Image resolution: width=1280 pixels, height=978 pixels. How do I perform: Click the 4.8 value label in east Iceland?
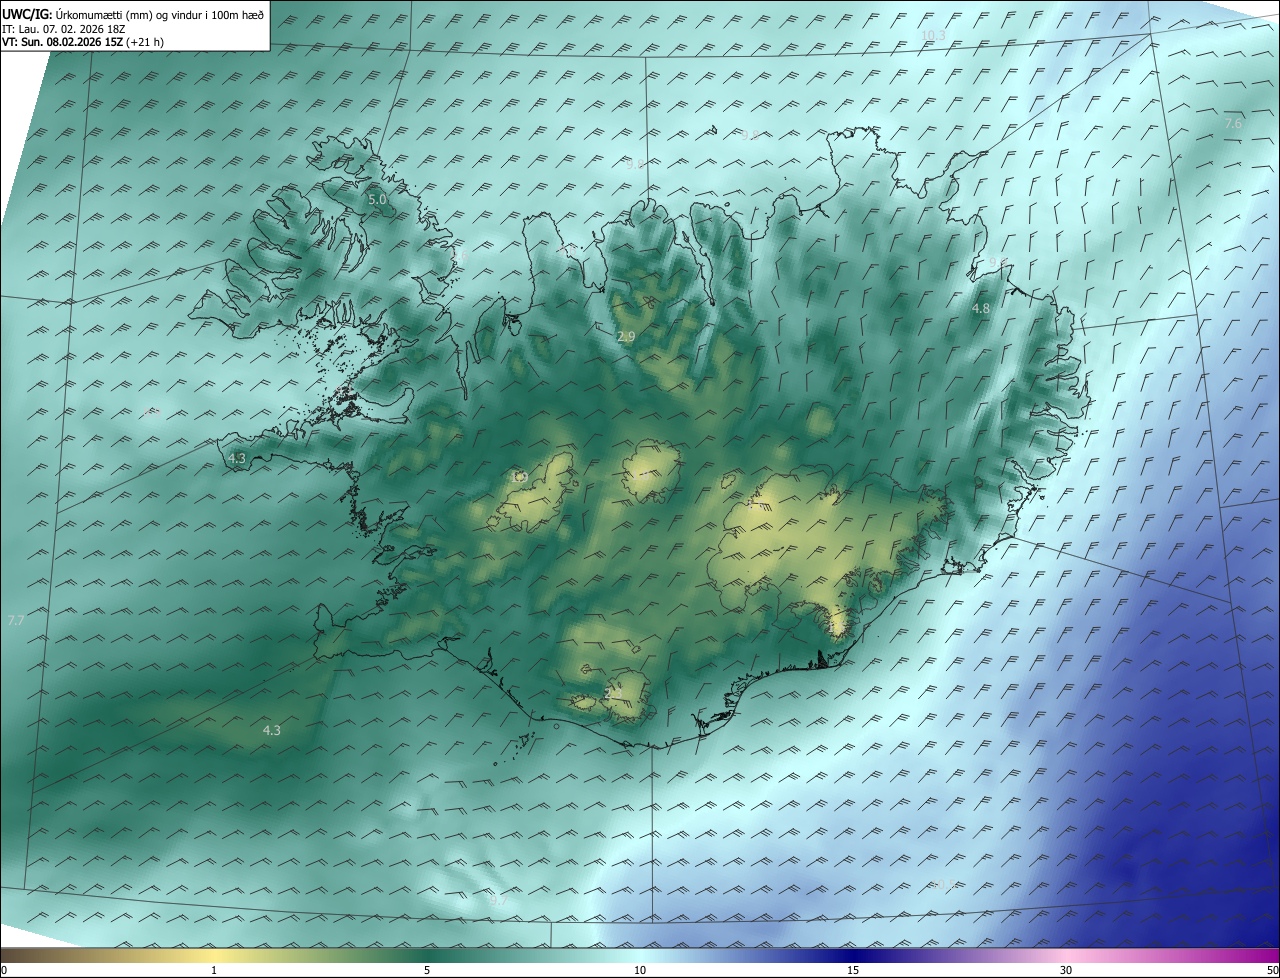click(x=980, y=309)
